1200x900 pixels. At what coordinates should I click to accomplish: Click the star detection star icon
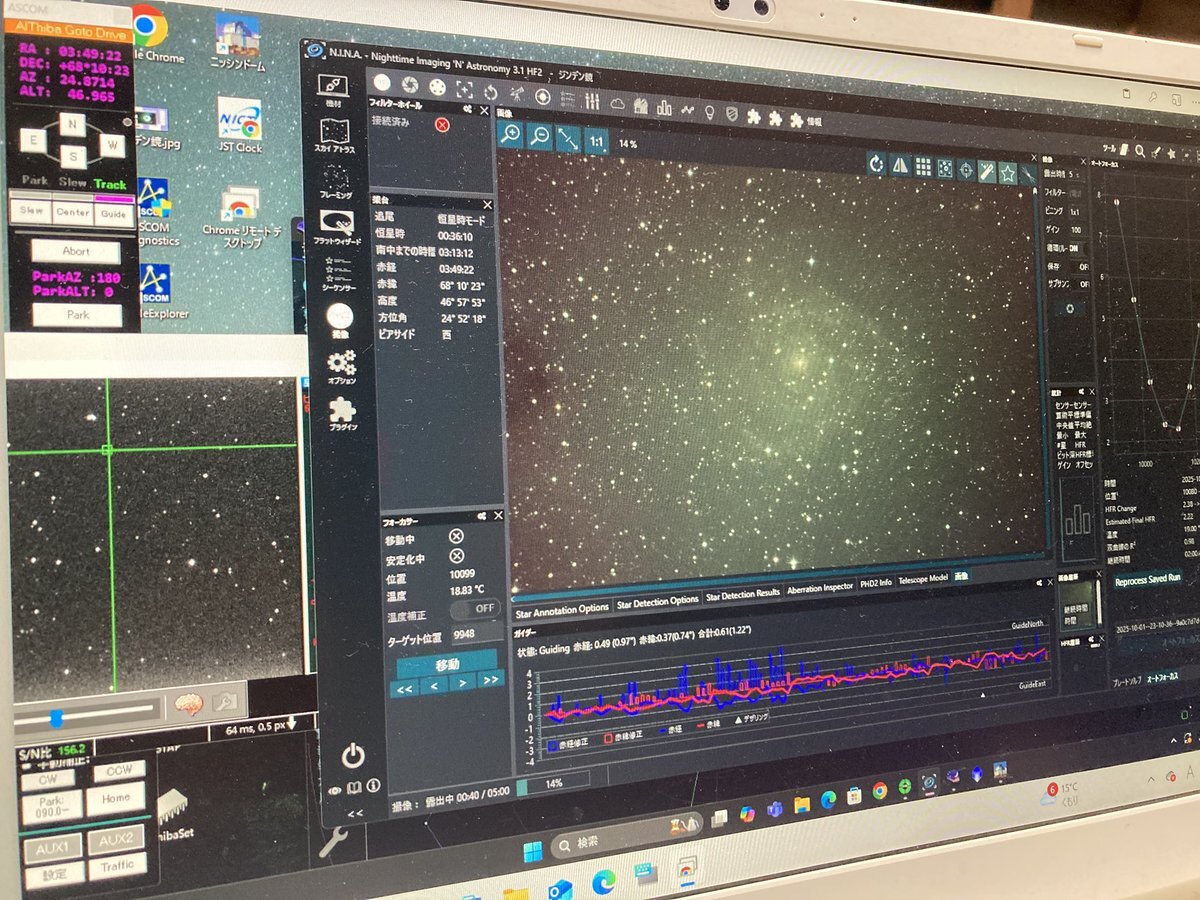tap(1008, 174)
